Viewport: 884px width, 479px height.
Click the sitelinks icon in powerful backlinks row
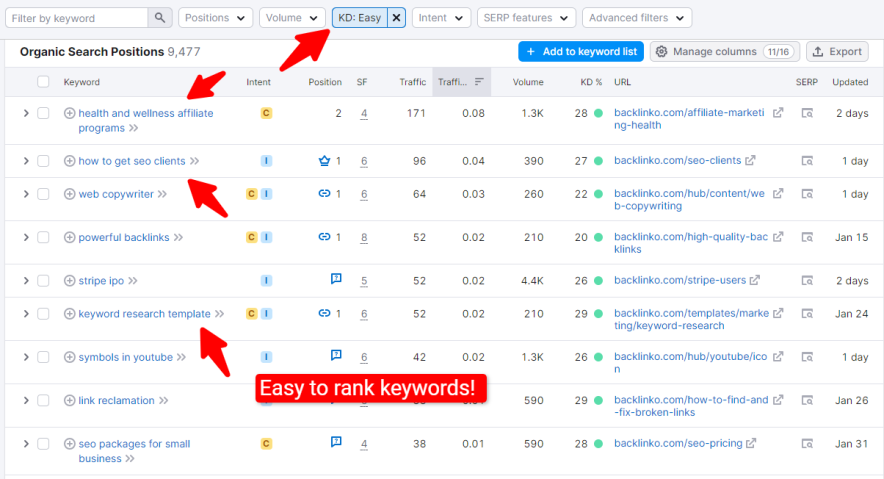tap(324, 237)
